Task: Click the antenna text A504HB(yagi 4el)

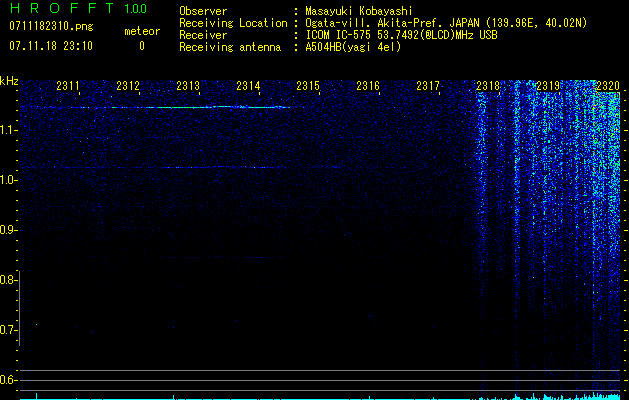Action: pos(353,47)
